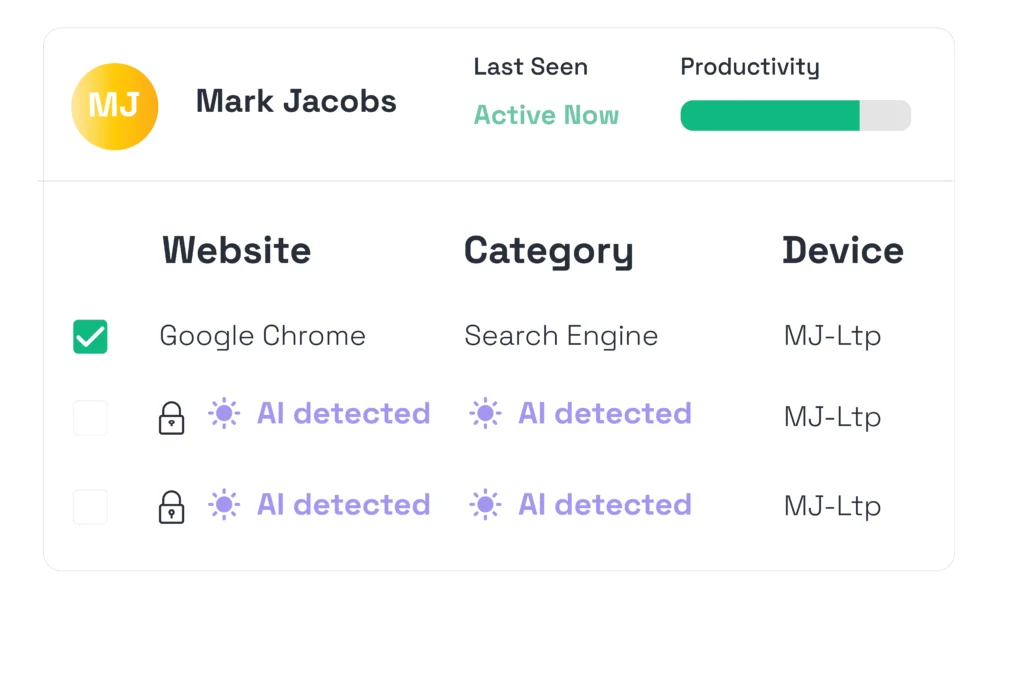1024x690 pixels.
Task: Select the Google Chrome website entry
Action: [x=262, y=336]
